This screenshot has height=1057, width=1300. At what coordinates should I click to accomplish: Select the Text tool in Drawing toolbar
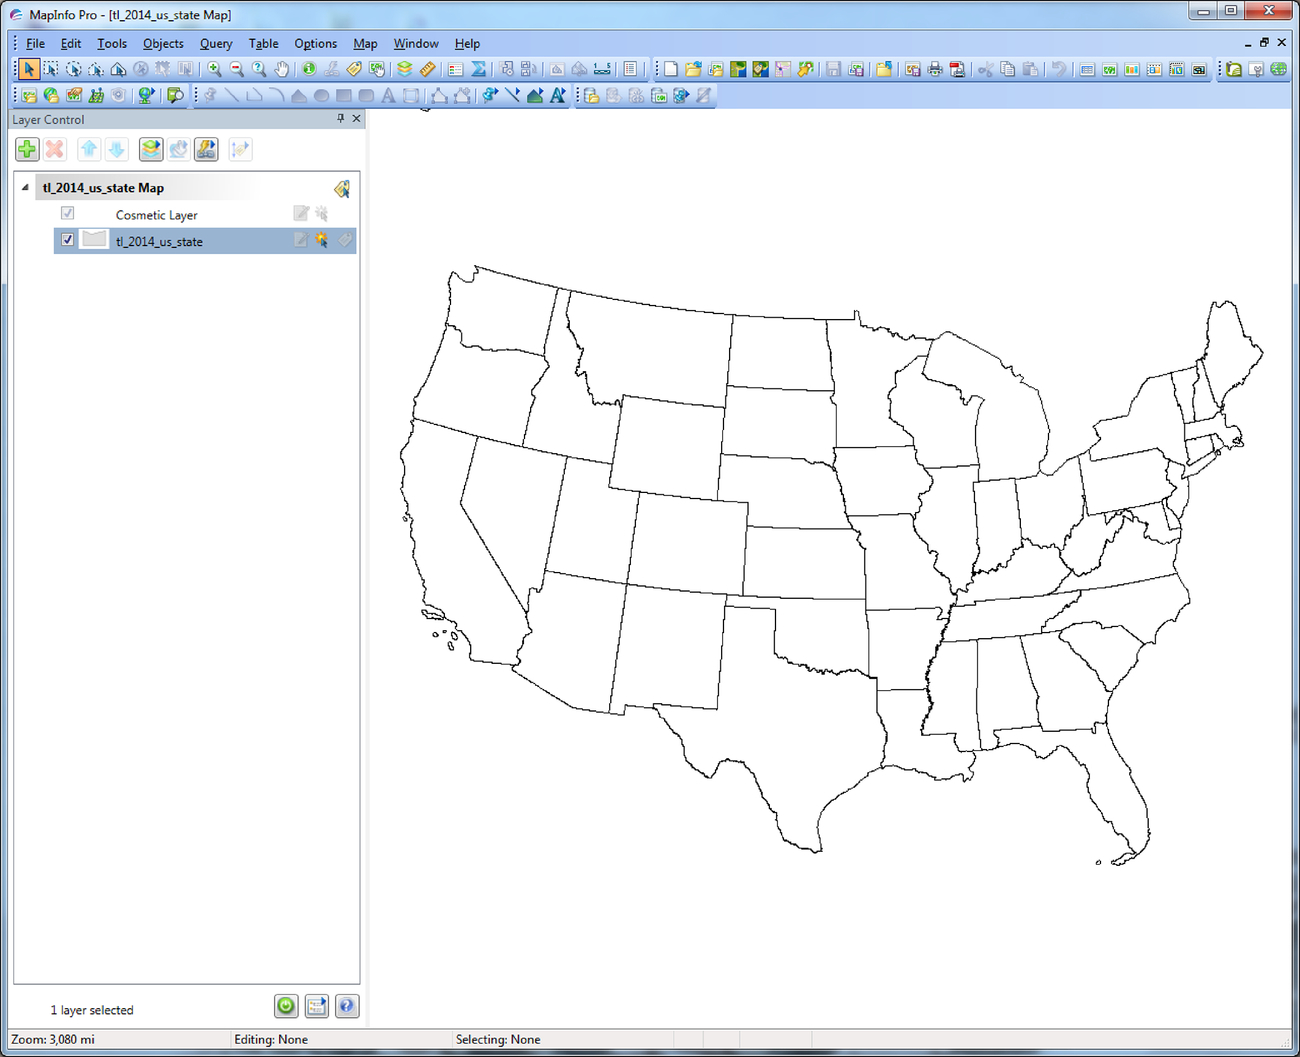pyautogui.click(x=388, y=95)
